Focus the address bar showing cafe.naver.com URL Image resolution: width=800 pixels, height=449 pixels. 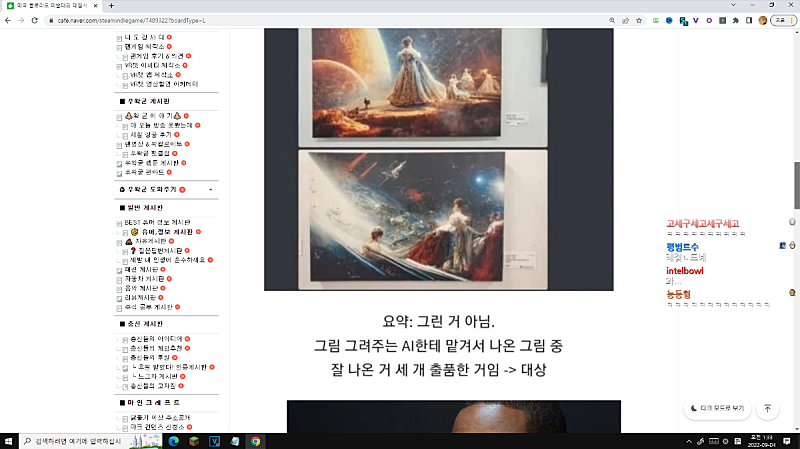(327, 20)
